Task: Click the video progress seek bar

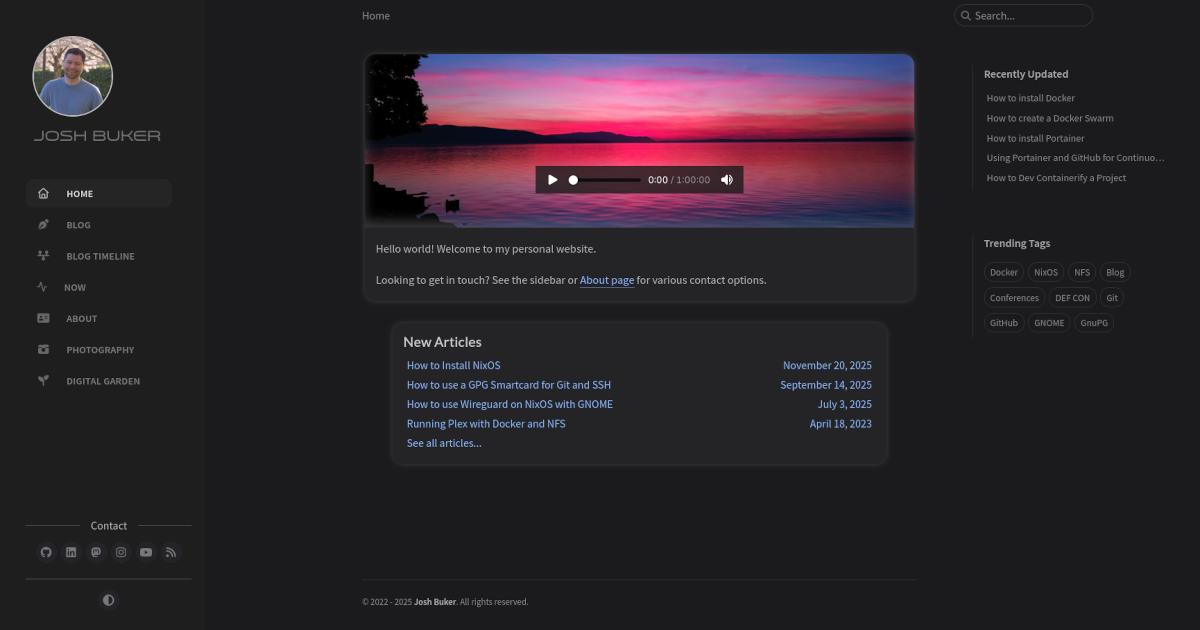Action: pos(605,179)
